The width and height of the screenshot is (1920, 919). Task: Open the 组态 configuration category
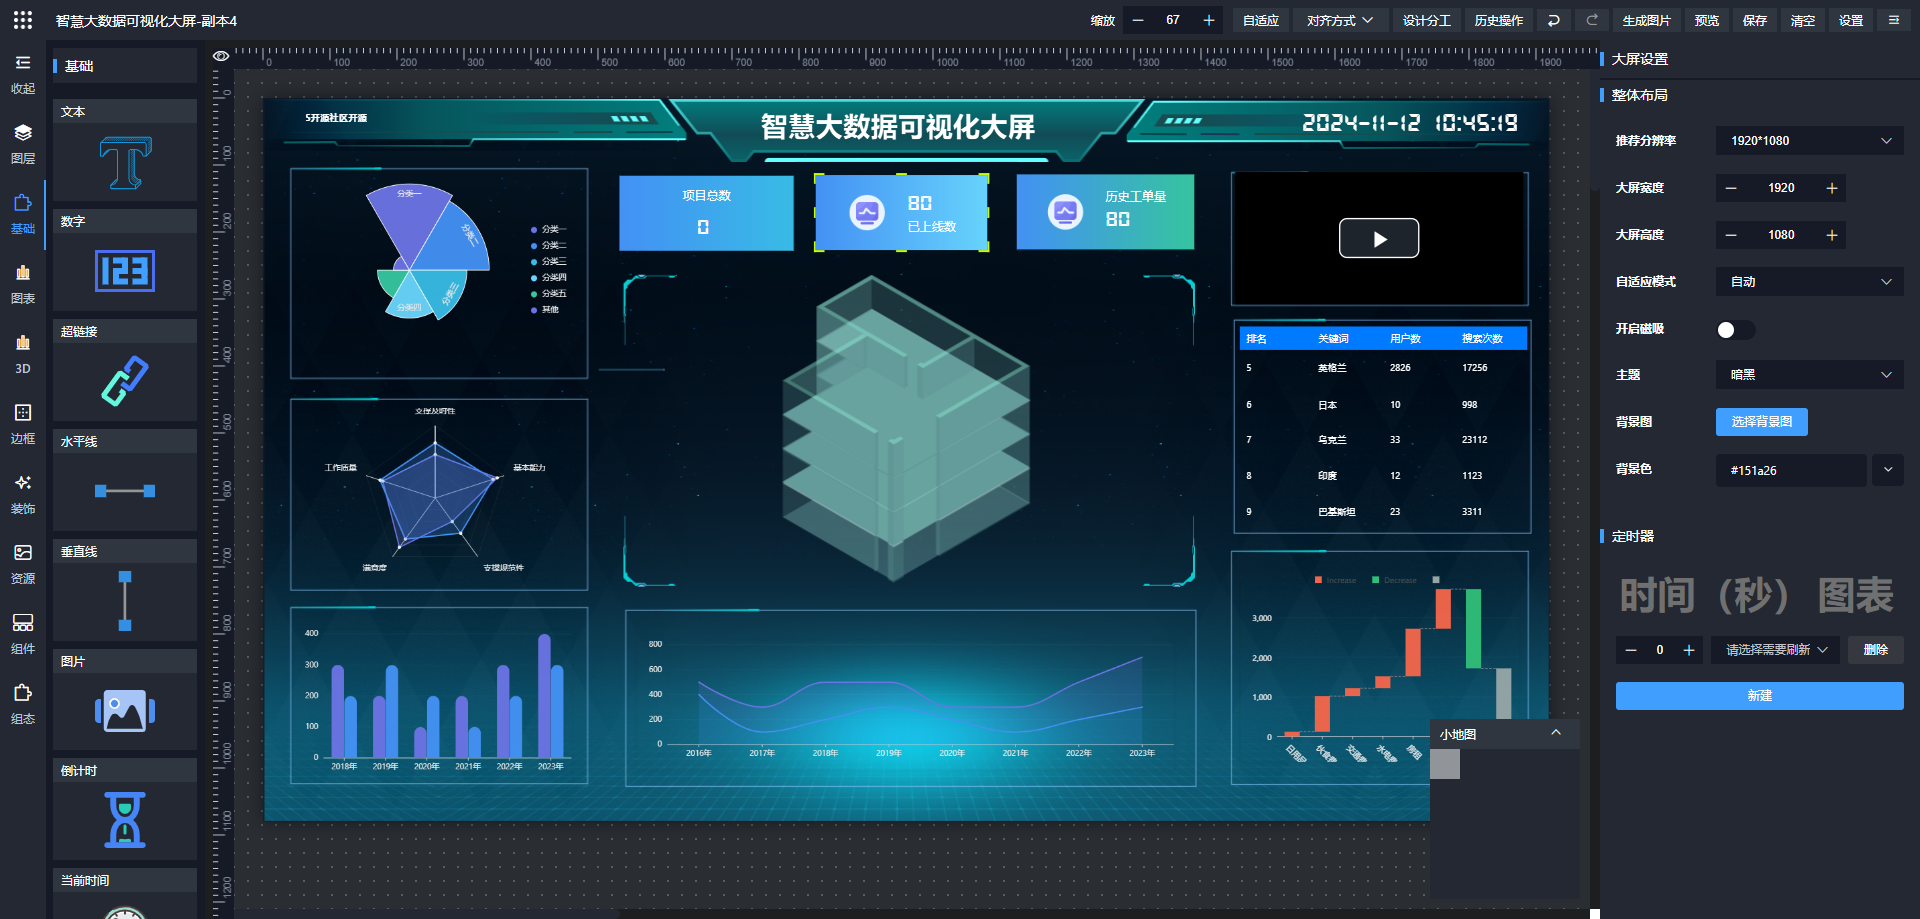tap(23, 704)
